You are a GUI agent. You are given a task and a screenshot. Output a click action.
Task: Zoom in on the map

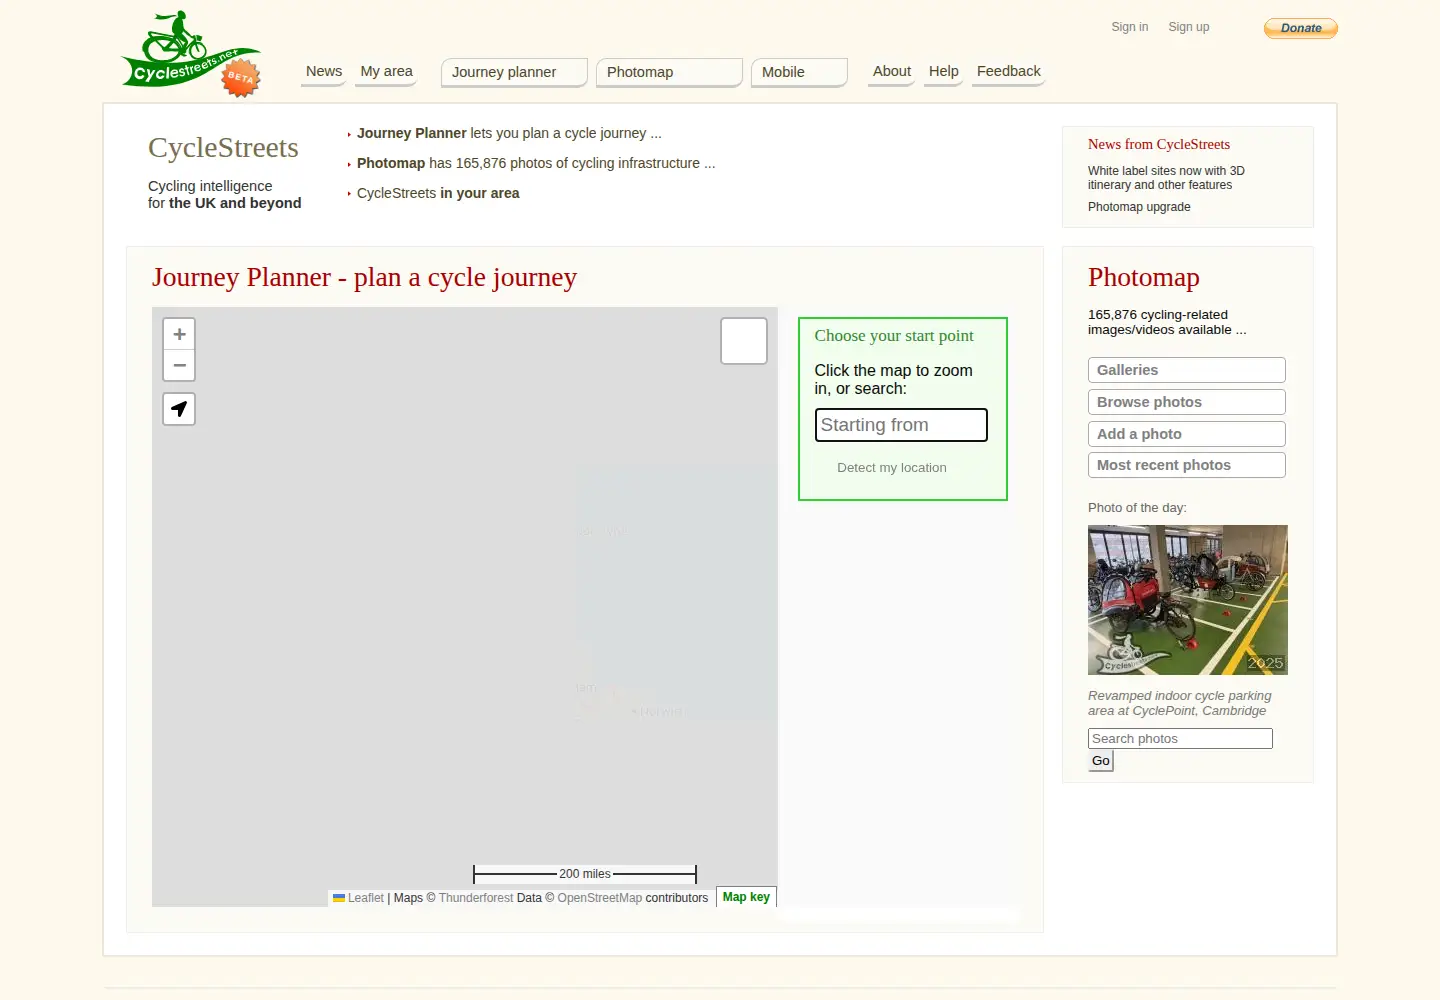(x=179, y=334)
